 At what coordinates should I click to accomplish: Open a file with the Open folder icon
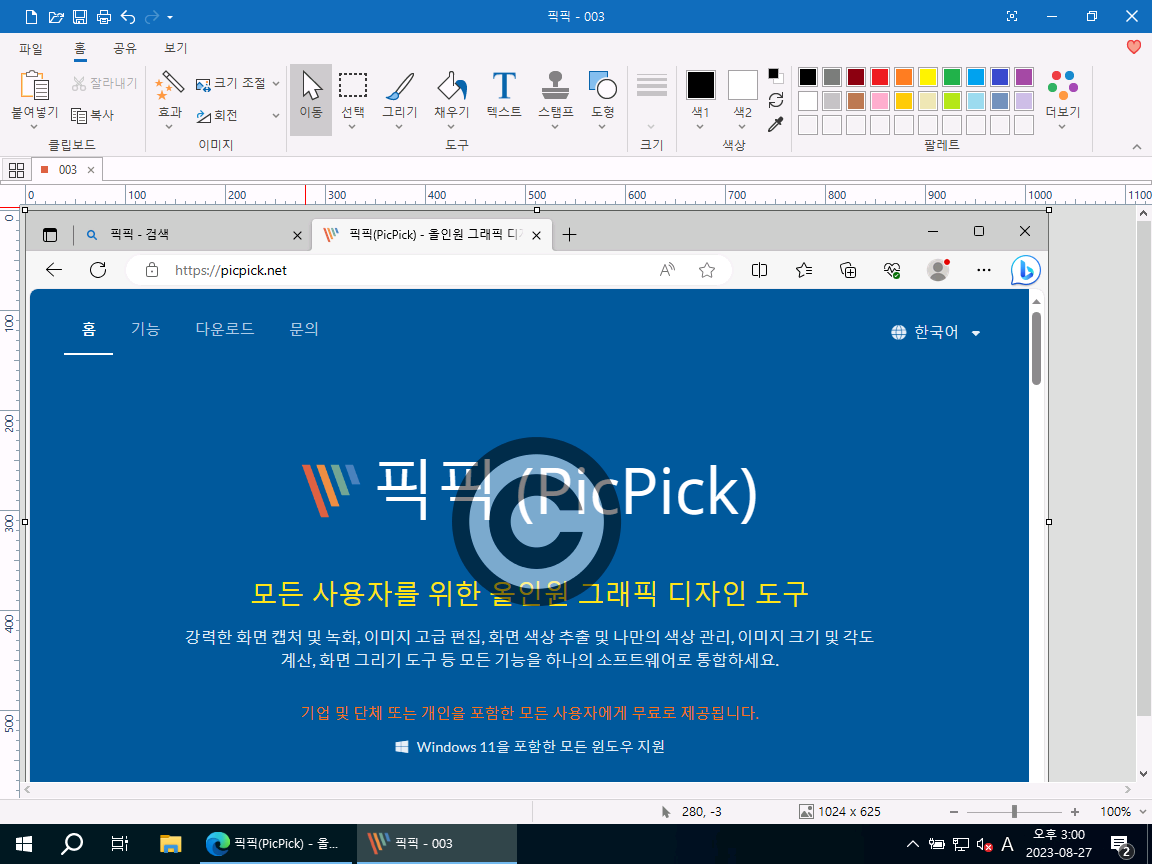pos(56,16)
